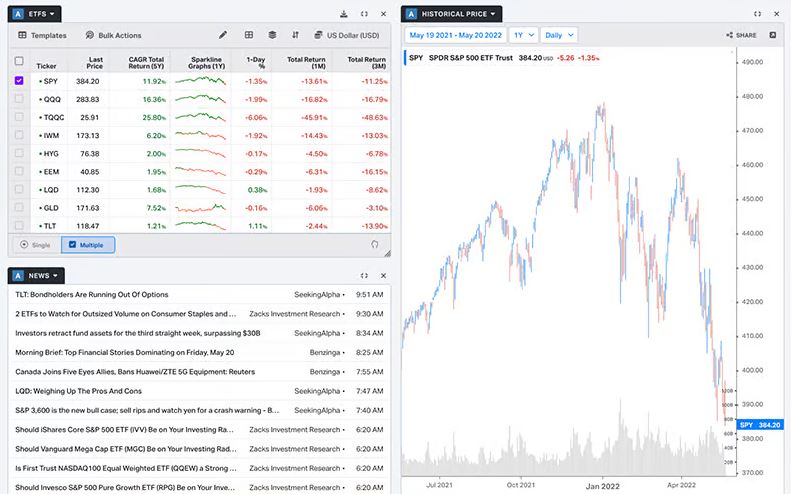Open news 'LQD: Weighing Up The Pros And Cons'
This screenshot has height=494, width=791.
[78, 391]
